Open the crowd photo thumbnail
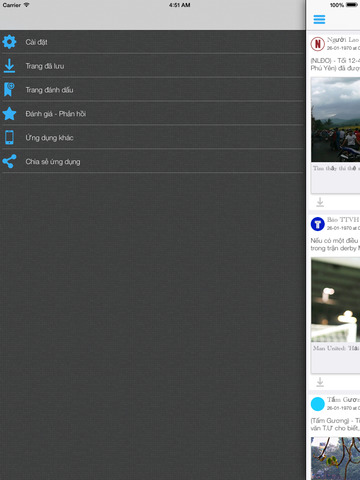Viewport: 360px width, 480px height. 336,120
